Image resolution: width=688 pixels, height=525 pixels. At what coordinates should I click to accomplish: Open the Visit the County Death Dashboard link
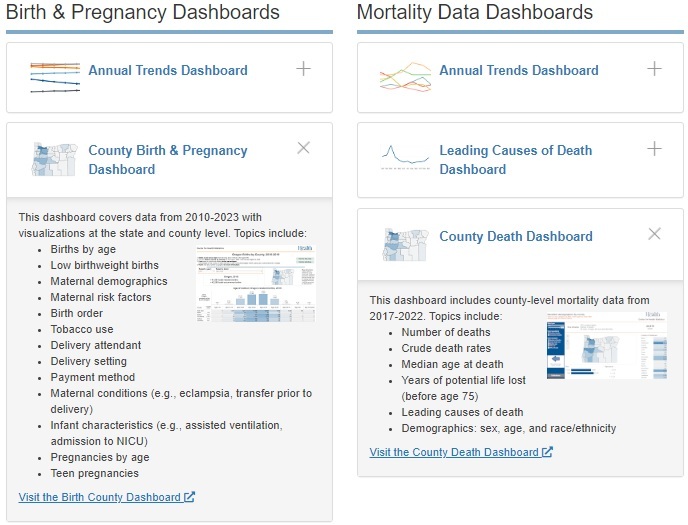point(454,452)
